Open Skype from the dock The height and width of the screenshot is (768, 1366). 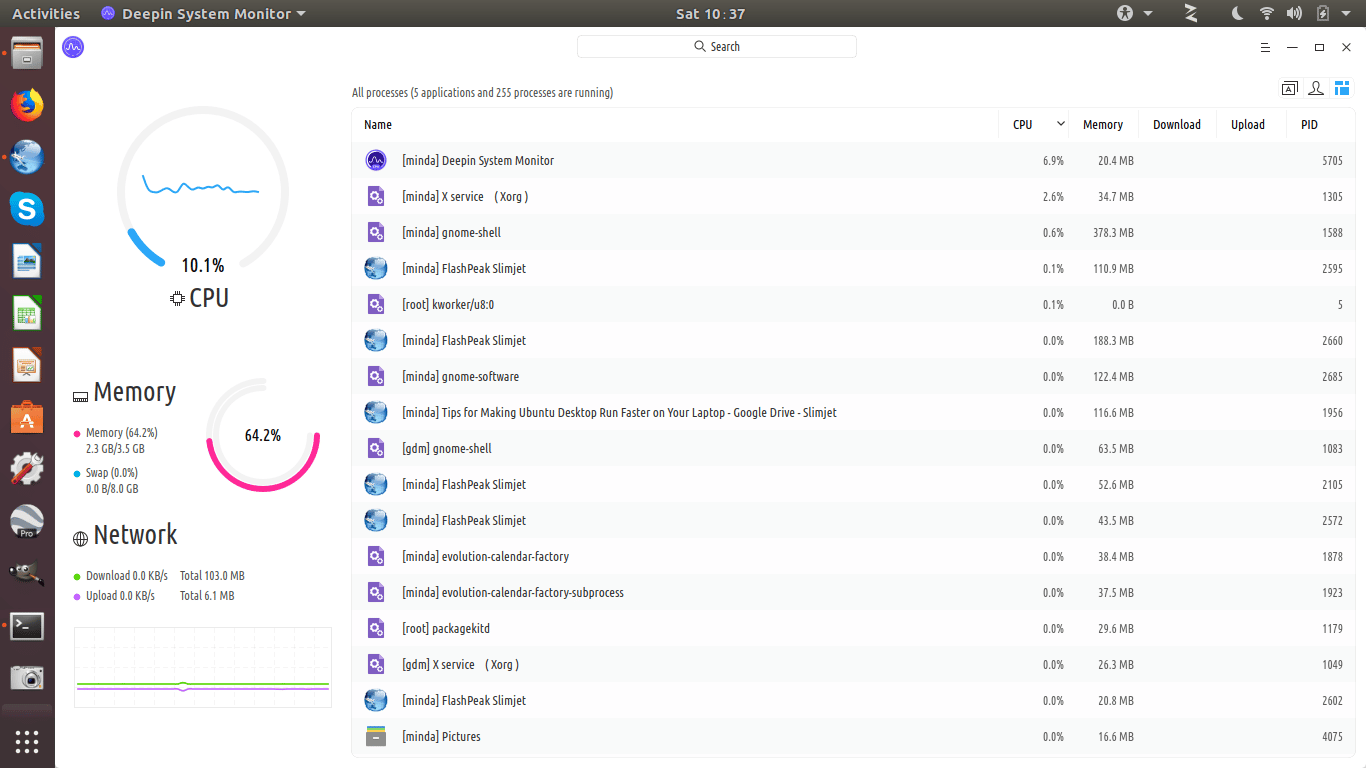27,209
